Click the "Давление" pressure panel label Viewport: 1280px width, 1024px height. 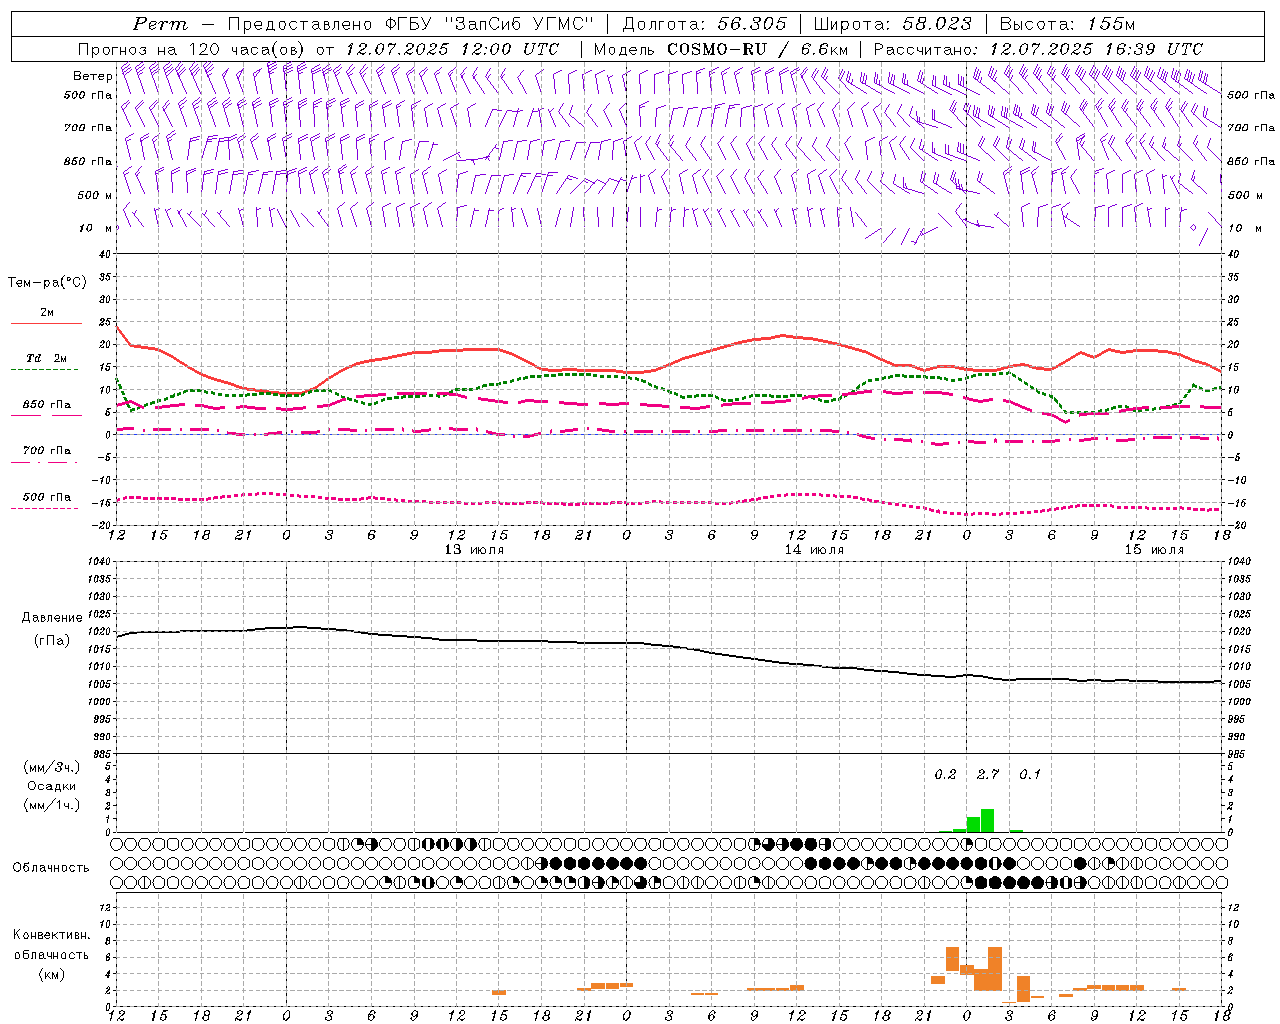[x=51, y=618]
